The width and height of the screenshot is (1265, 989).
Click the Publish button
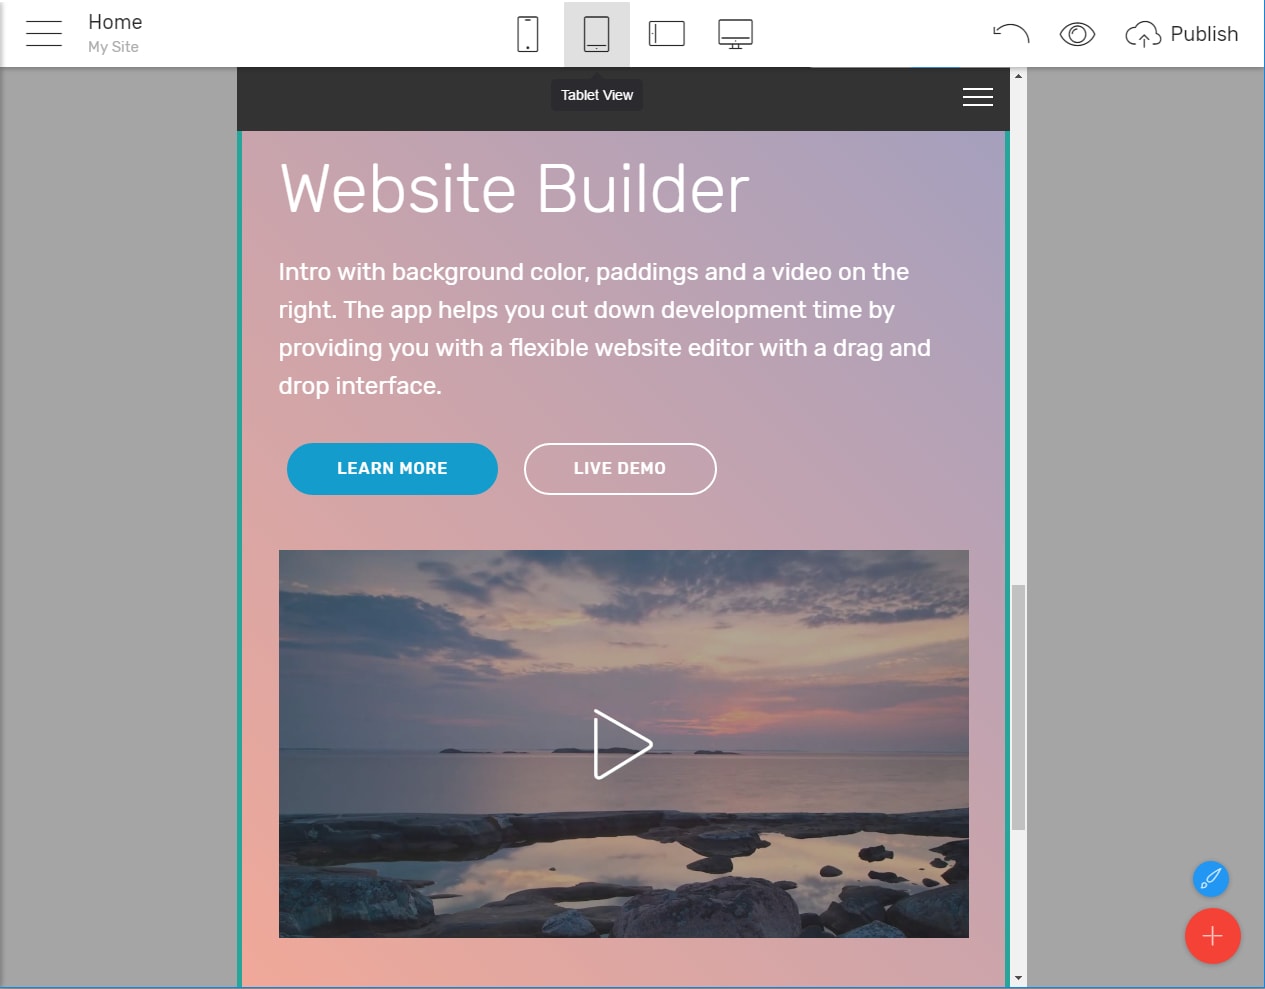[x=1182, y=34]
